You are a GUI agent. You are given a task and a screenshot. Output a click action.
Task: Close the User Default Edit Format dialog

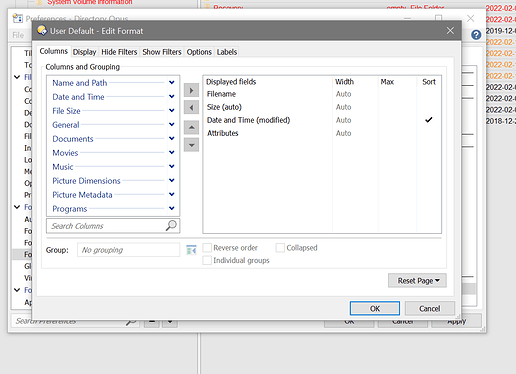pyautogui.click(x=450, y=31)
